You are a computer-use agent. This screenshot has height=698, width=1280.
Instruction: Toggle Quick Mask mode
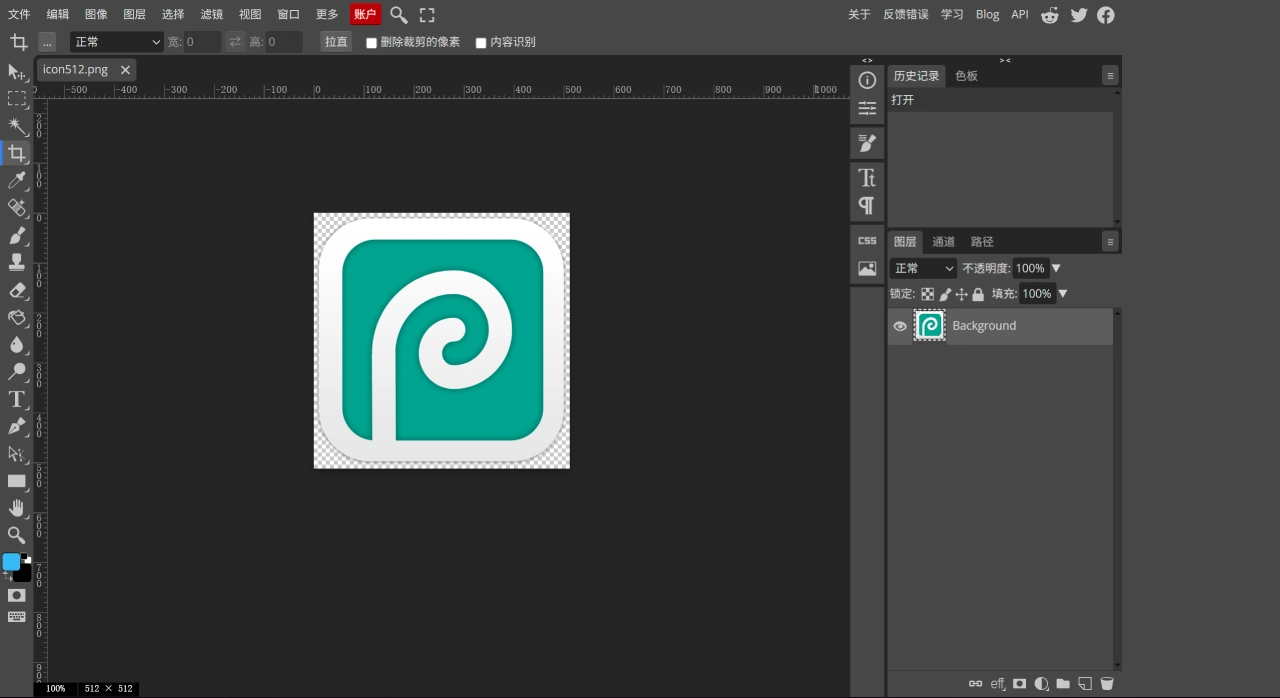pyautogui.click(x=16, y=595)
